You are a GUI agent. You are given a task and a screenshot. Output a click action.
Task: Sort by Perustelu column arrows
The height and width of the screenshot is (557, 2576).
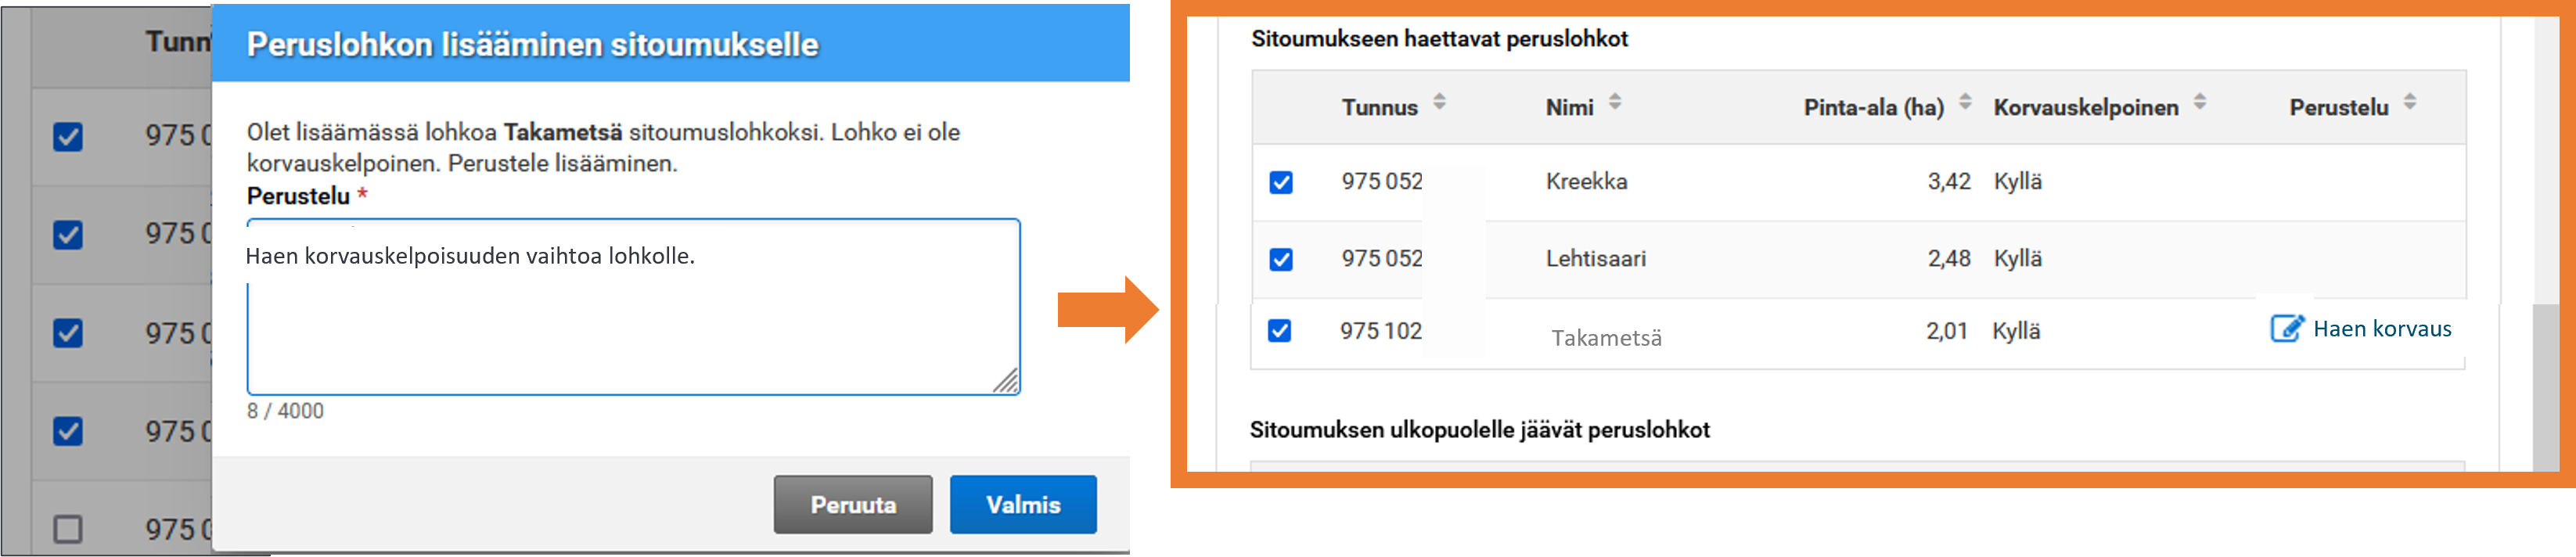pos(2409,102)
